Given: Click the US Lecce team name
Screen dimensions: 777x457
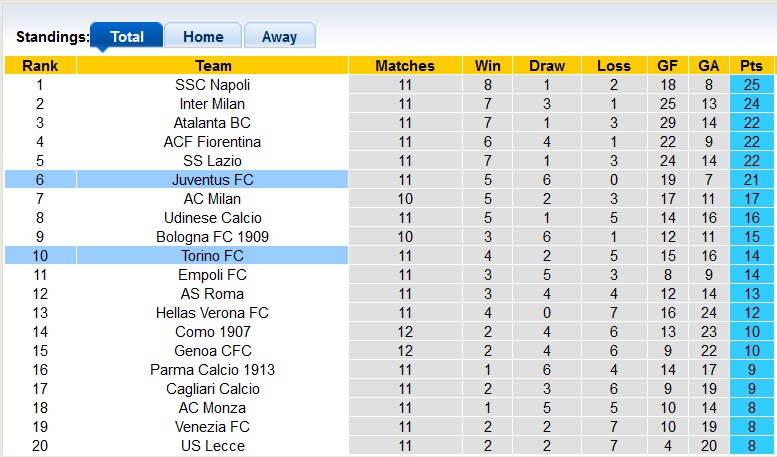Looking at the screenshot, I should (212, 446).
